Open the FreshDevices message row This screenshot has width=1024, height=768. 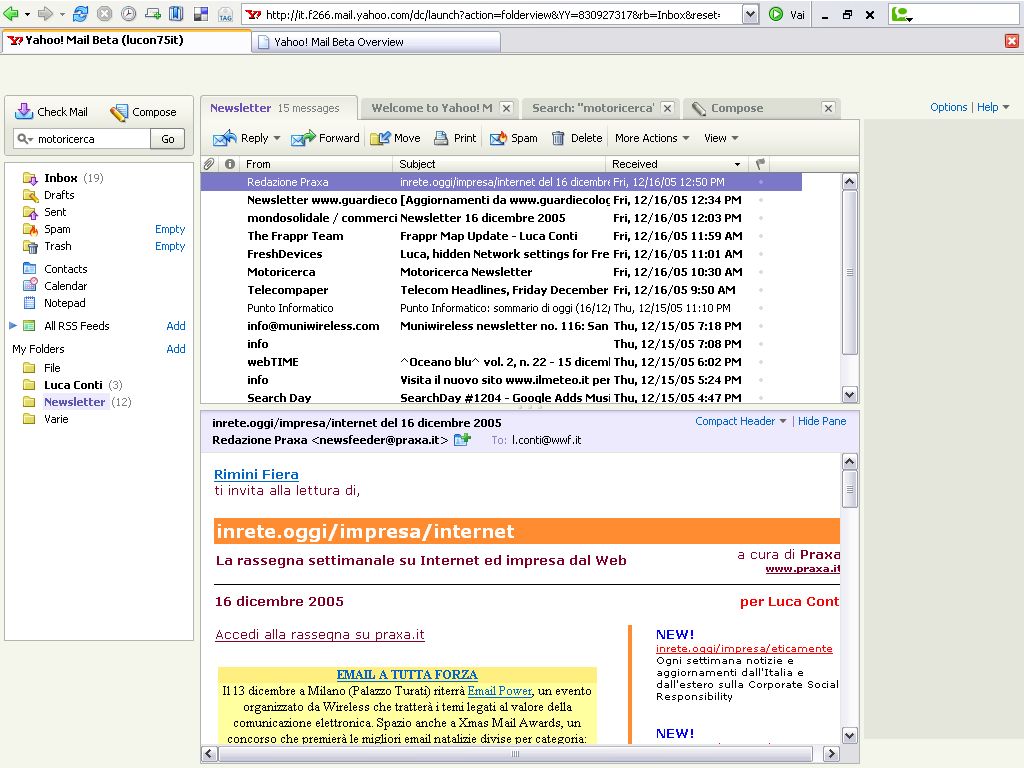[501, 254]
